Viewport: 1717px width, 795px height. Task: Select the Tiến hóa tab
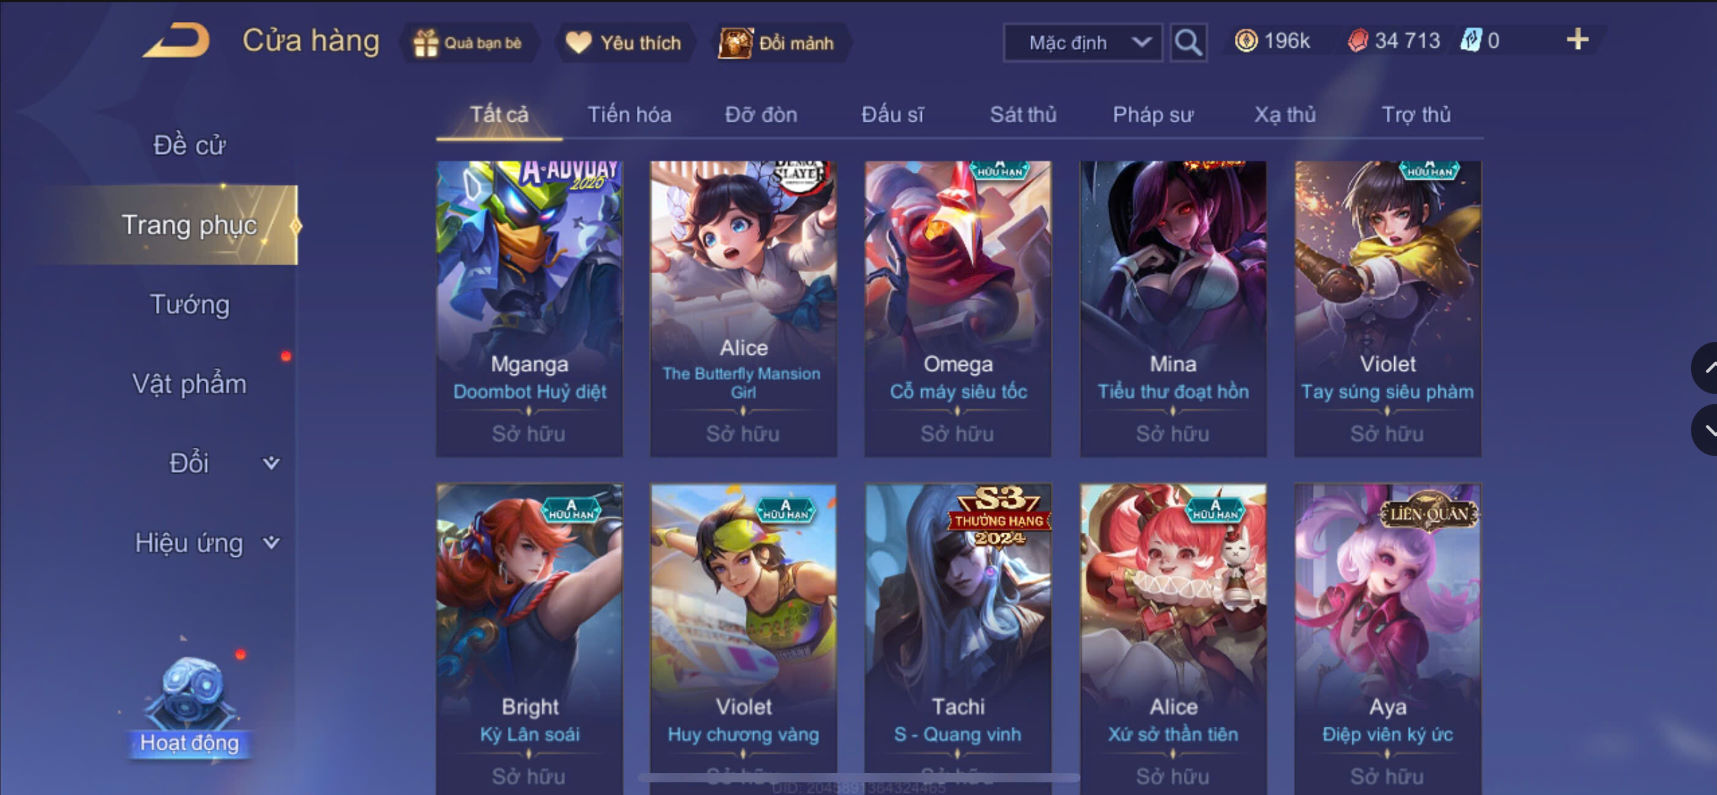[x=629, y=115]
